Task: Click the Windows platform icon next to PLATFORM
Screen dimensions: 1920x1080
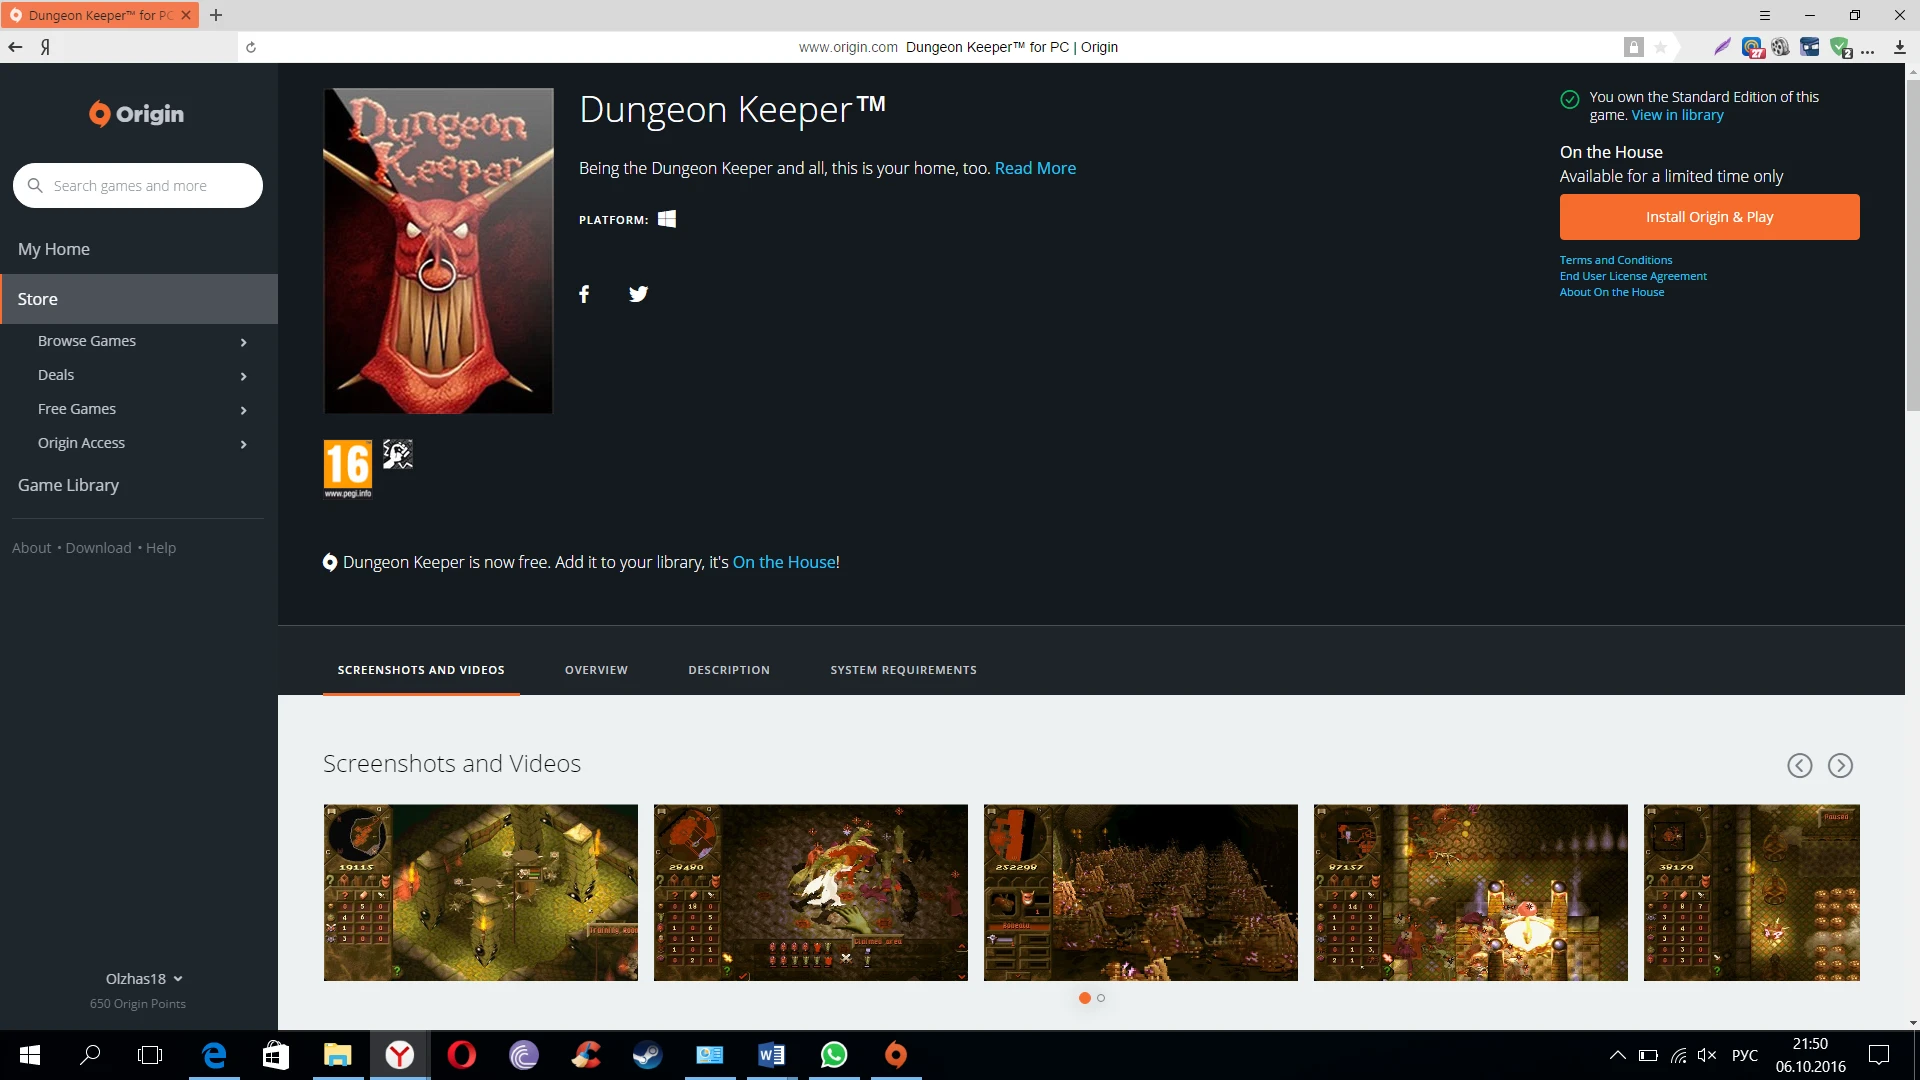Action: (667, 219)
